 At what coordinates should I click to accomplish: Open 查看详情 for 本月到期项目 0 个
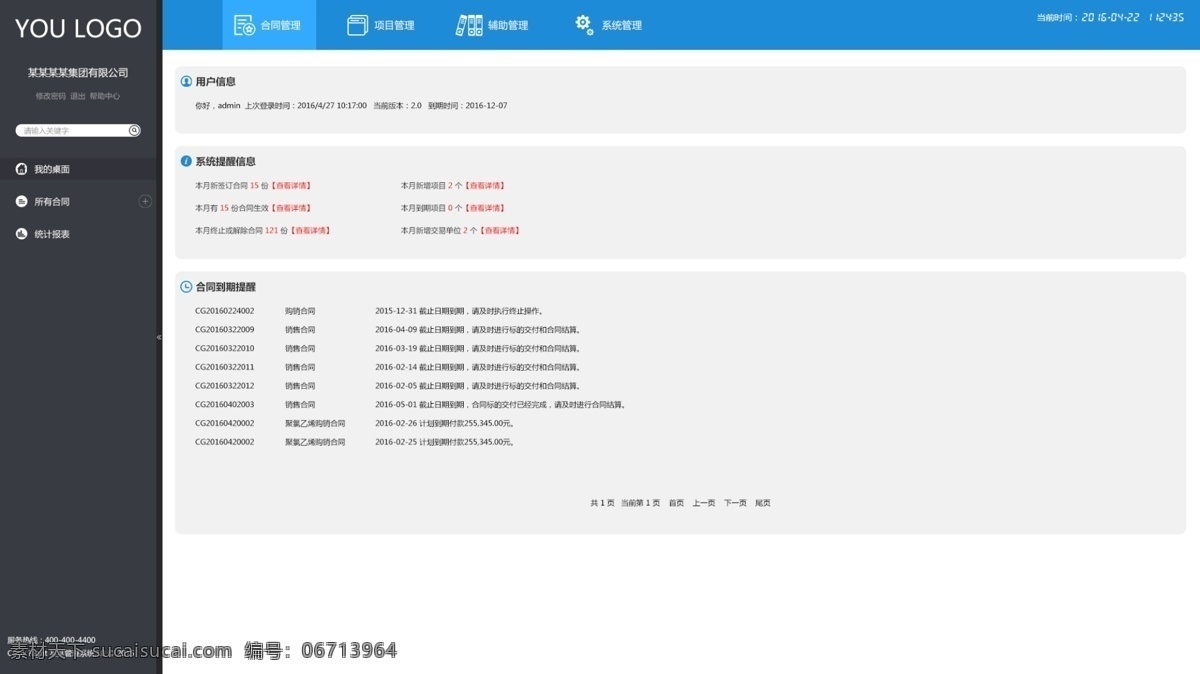[x=484, y=208]
